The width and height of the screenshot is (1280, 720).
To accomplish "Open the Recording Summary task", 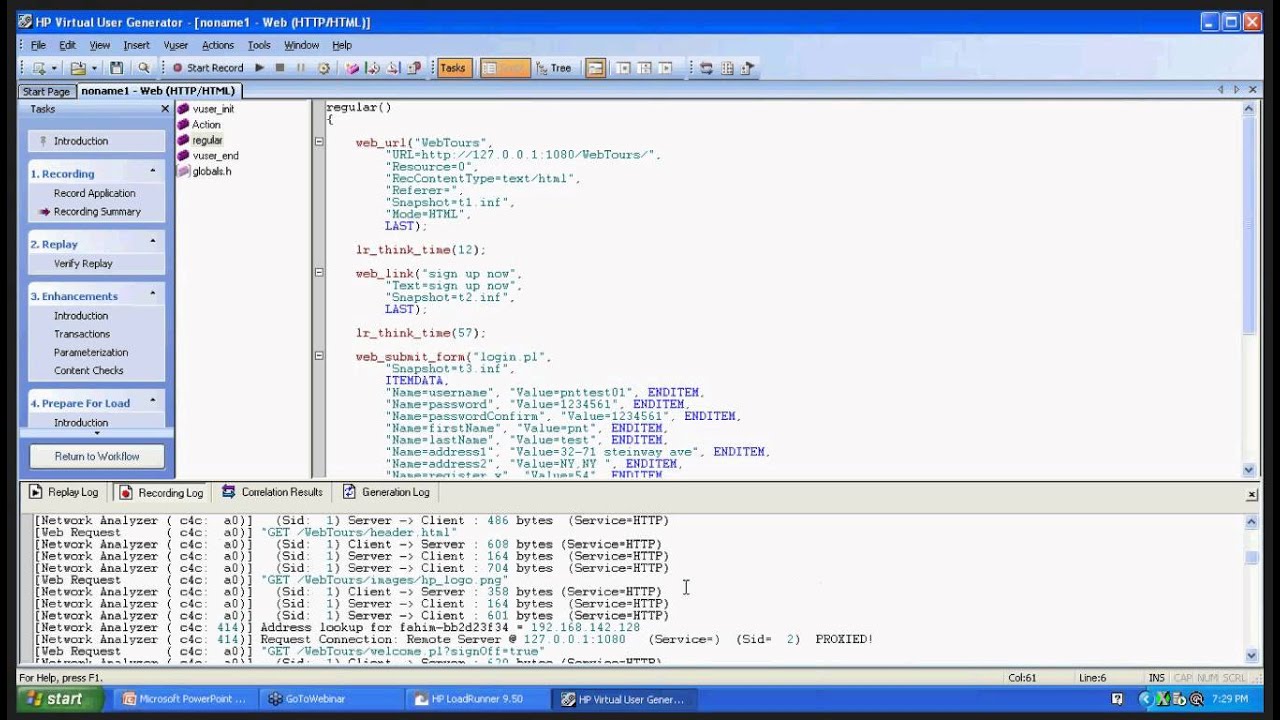I will tap(97, 212).
